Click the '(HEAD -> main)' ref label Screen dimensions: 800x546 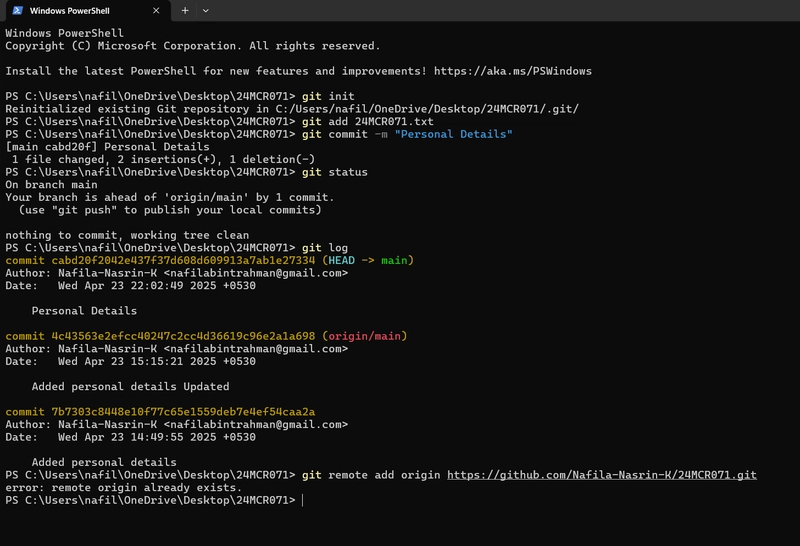pyautogui.click(x=367, y=260)
